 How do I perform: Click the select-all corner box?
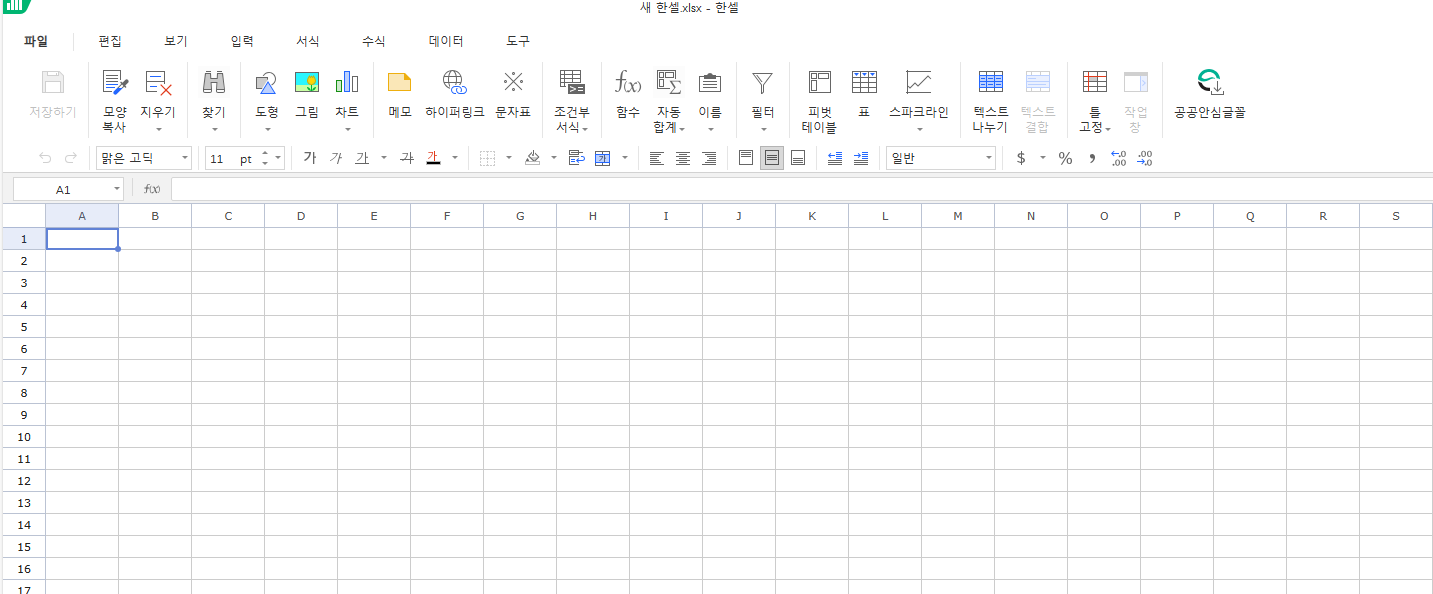[24, 216]
